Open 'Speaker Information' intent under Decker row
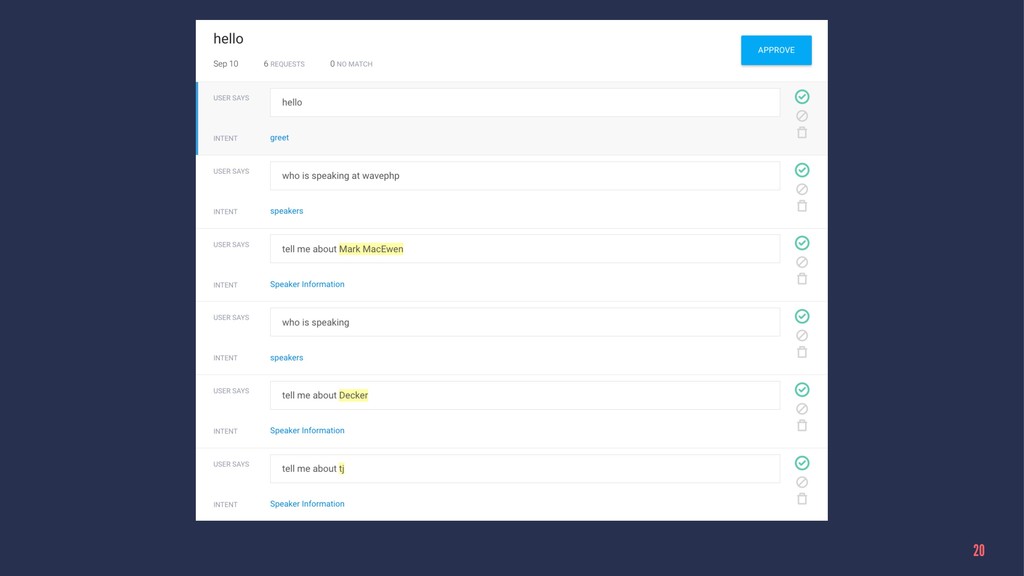Image resolution: width=1024 pixels, height=576 pixels. point(307,430)
